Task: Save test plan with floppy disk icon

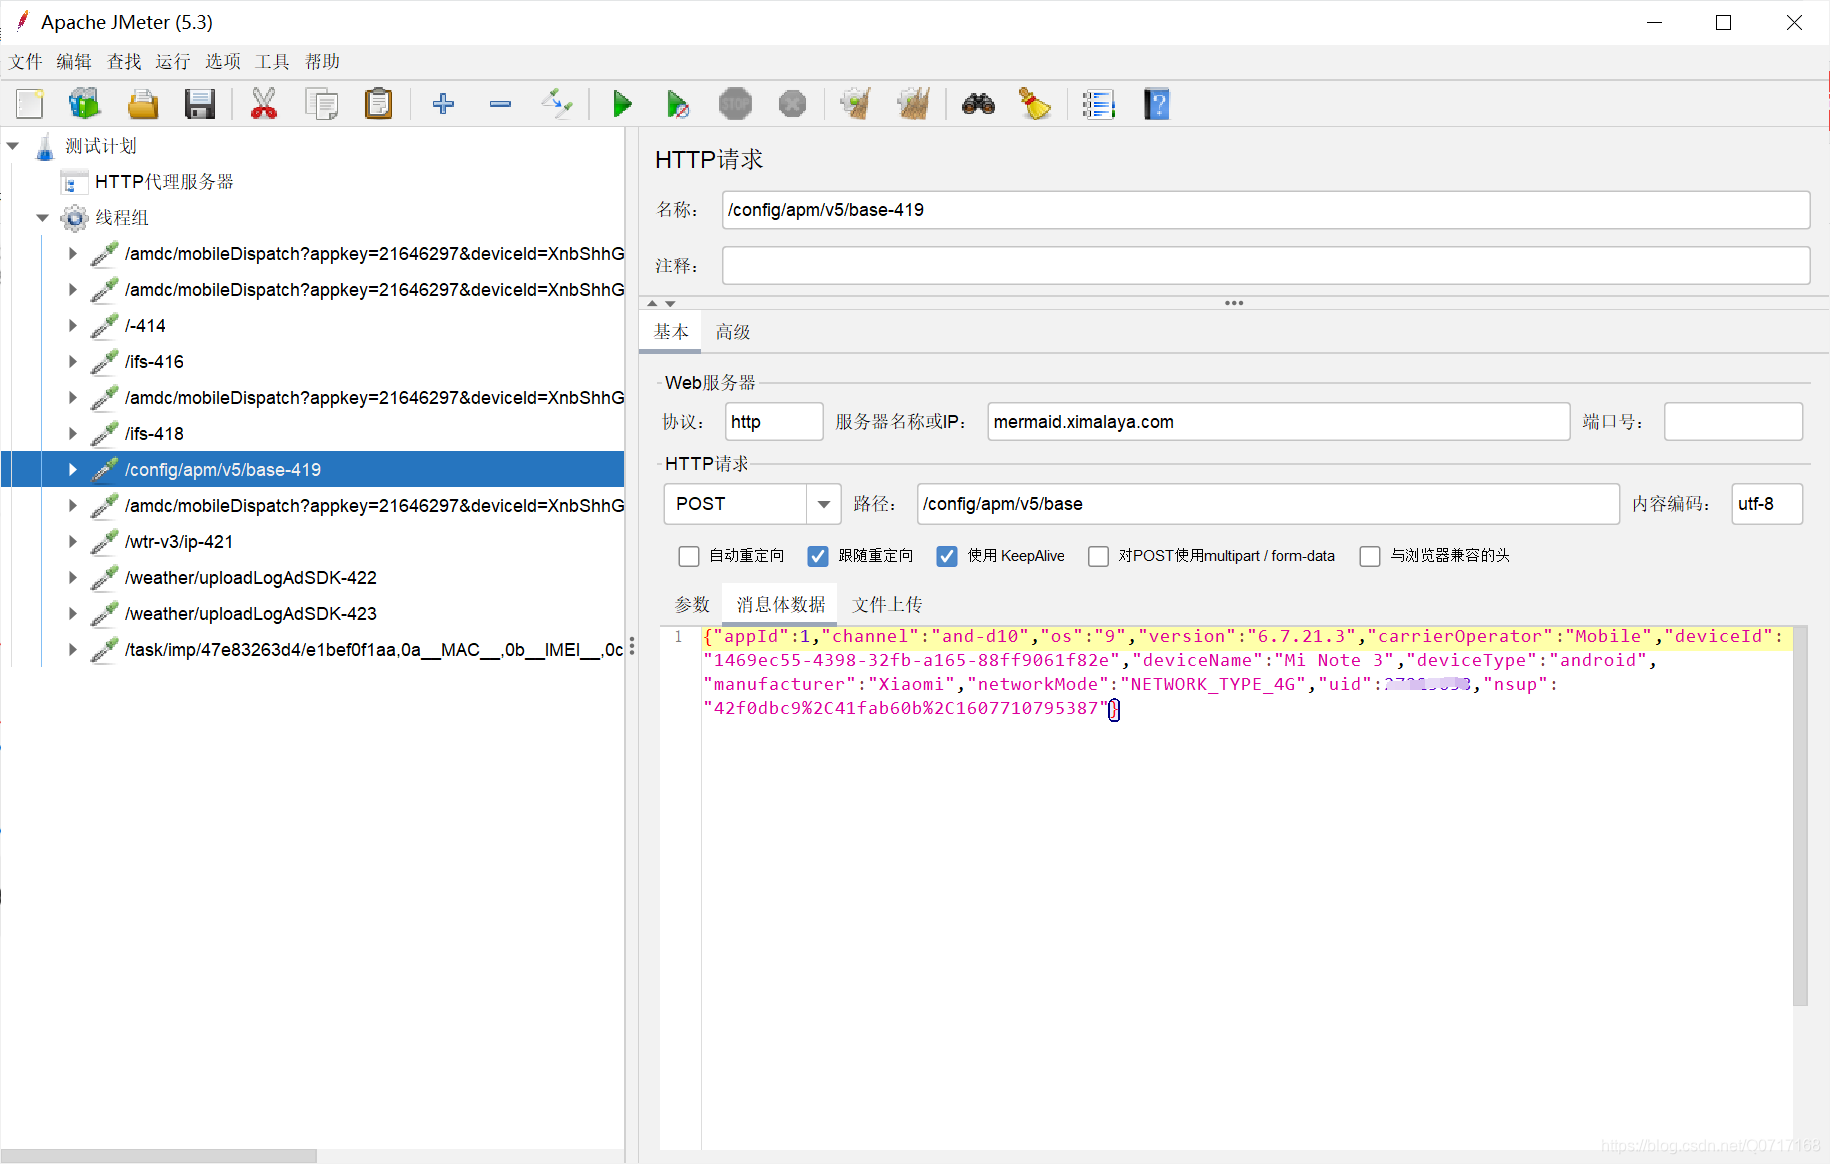Action: point(200,104)
